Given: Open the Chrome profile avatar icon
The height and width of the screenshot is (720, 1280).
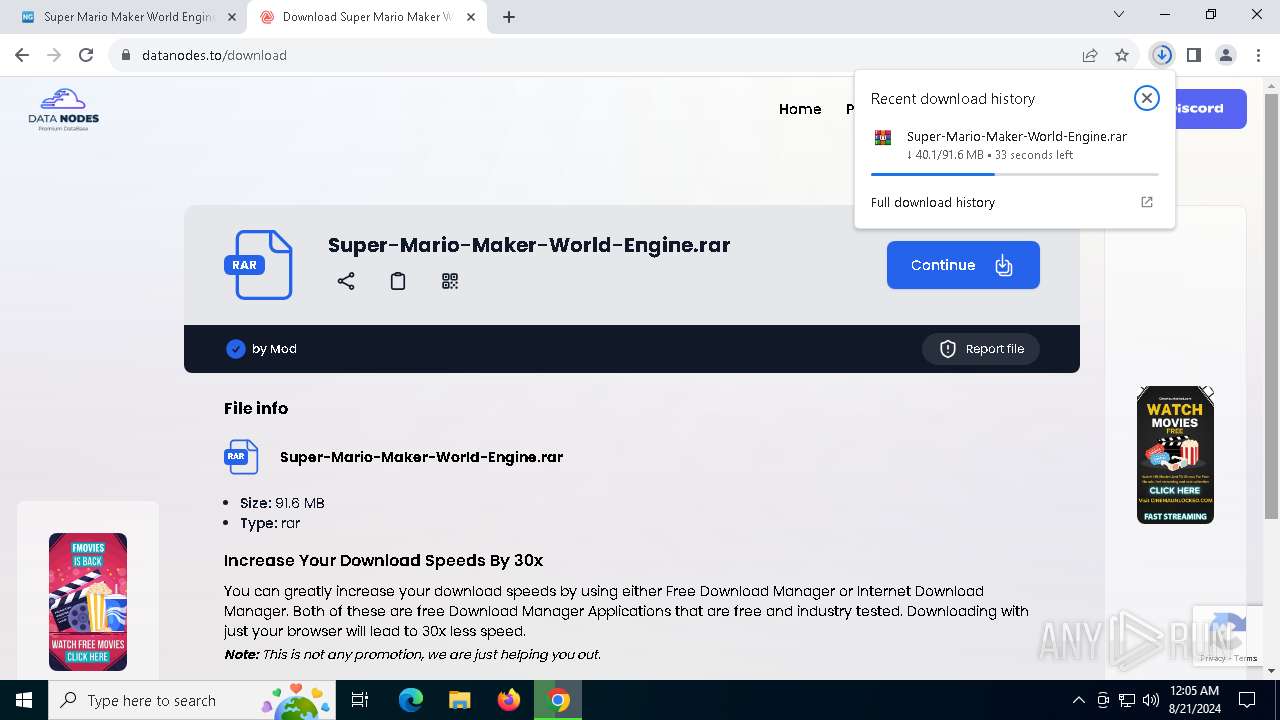Looking at the screenshot, I should 1226,55.
